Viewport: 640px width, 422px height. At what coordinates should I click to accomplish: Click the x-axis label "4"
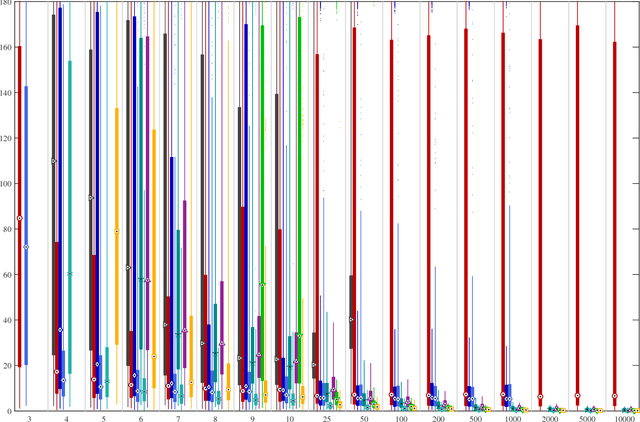click(x=66, y=419)
